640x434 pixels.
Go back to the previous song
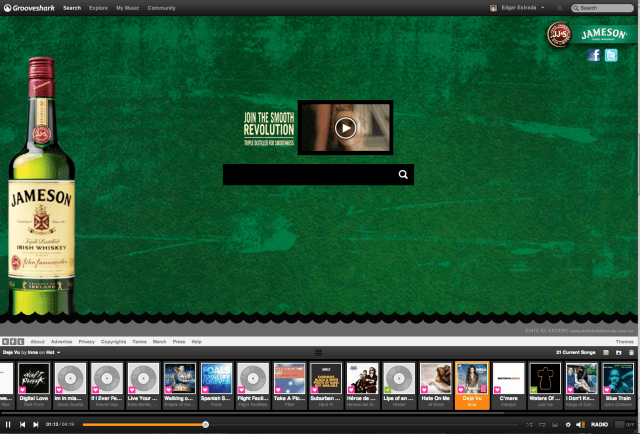click(x=22, y=424)
